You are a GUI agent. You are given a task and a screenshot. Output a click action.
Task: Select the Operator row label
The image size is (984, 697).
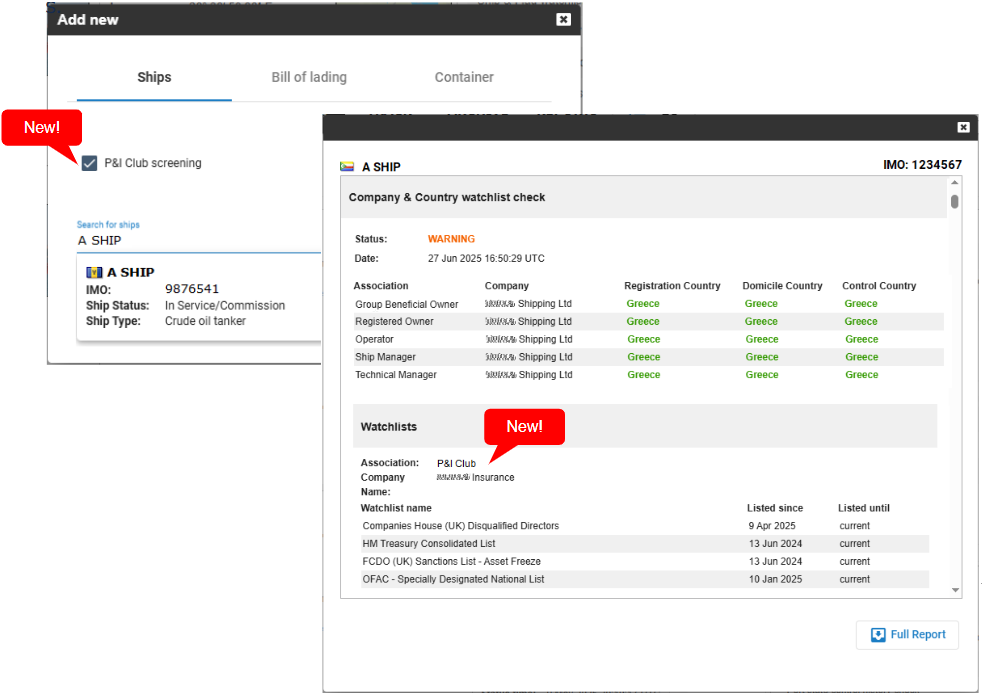(x=375, y=339)
